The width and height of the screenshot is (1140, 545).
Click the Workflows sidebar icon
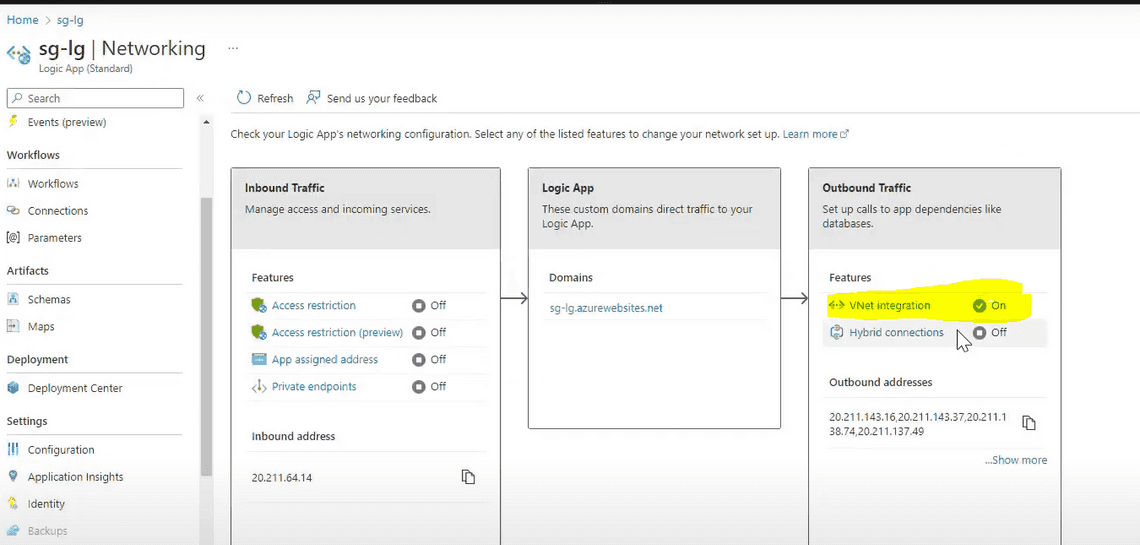(x=13, y=184)
